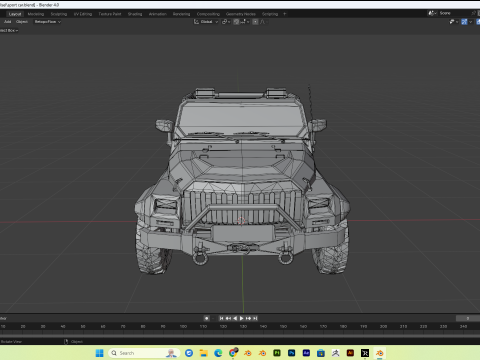
Task: Open the scene browse icon dropdown
Action: point(432,13)
